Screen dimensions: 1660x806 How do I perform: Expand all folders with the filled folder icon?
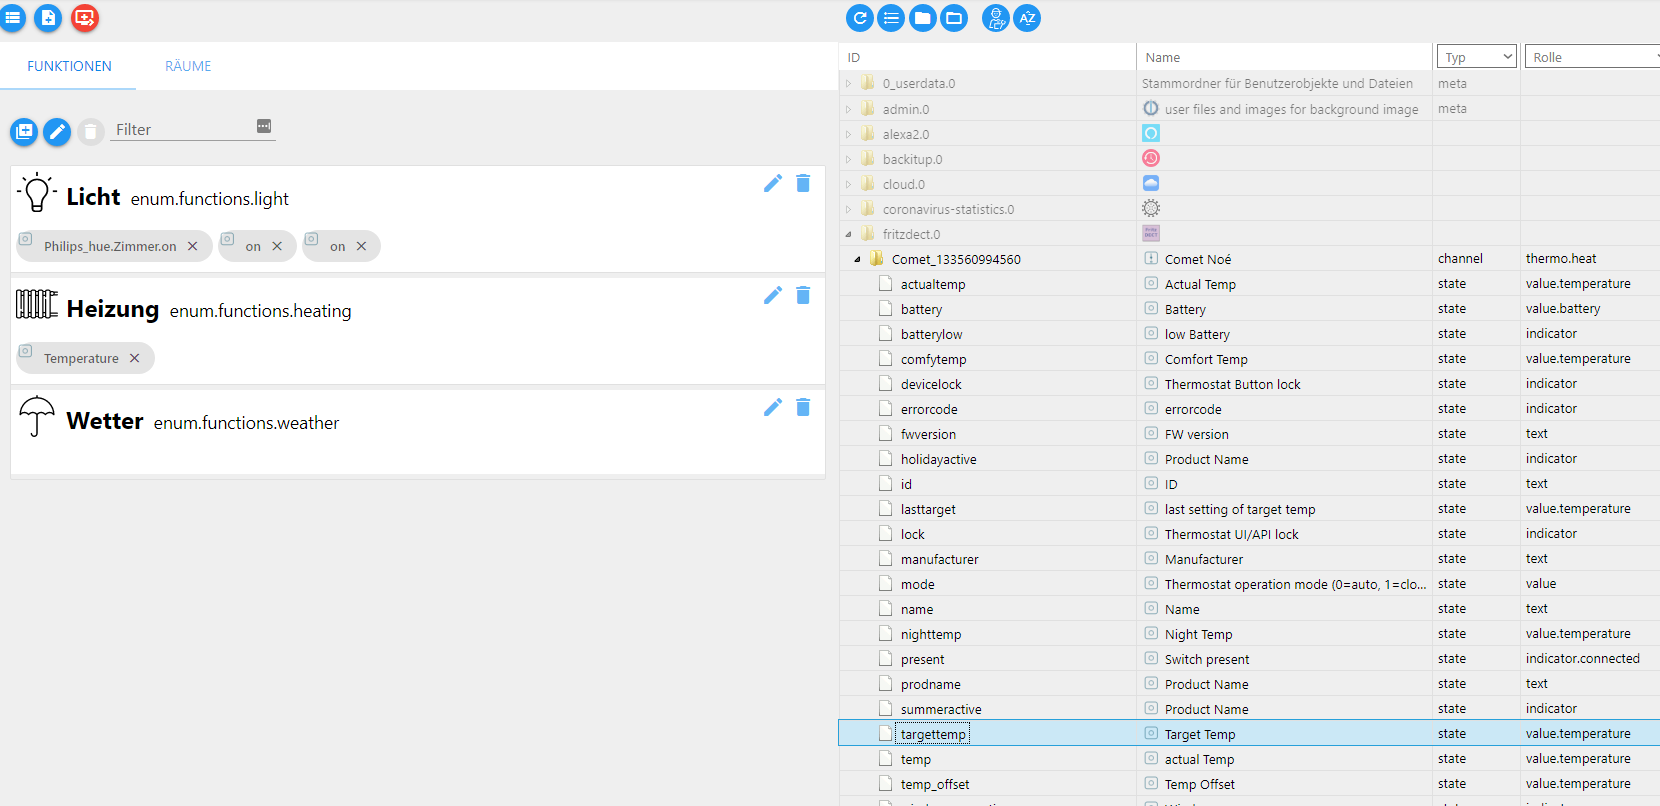coord(923,18)
